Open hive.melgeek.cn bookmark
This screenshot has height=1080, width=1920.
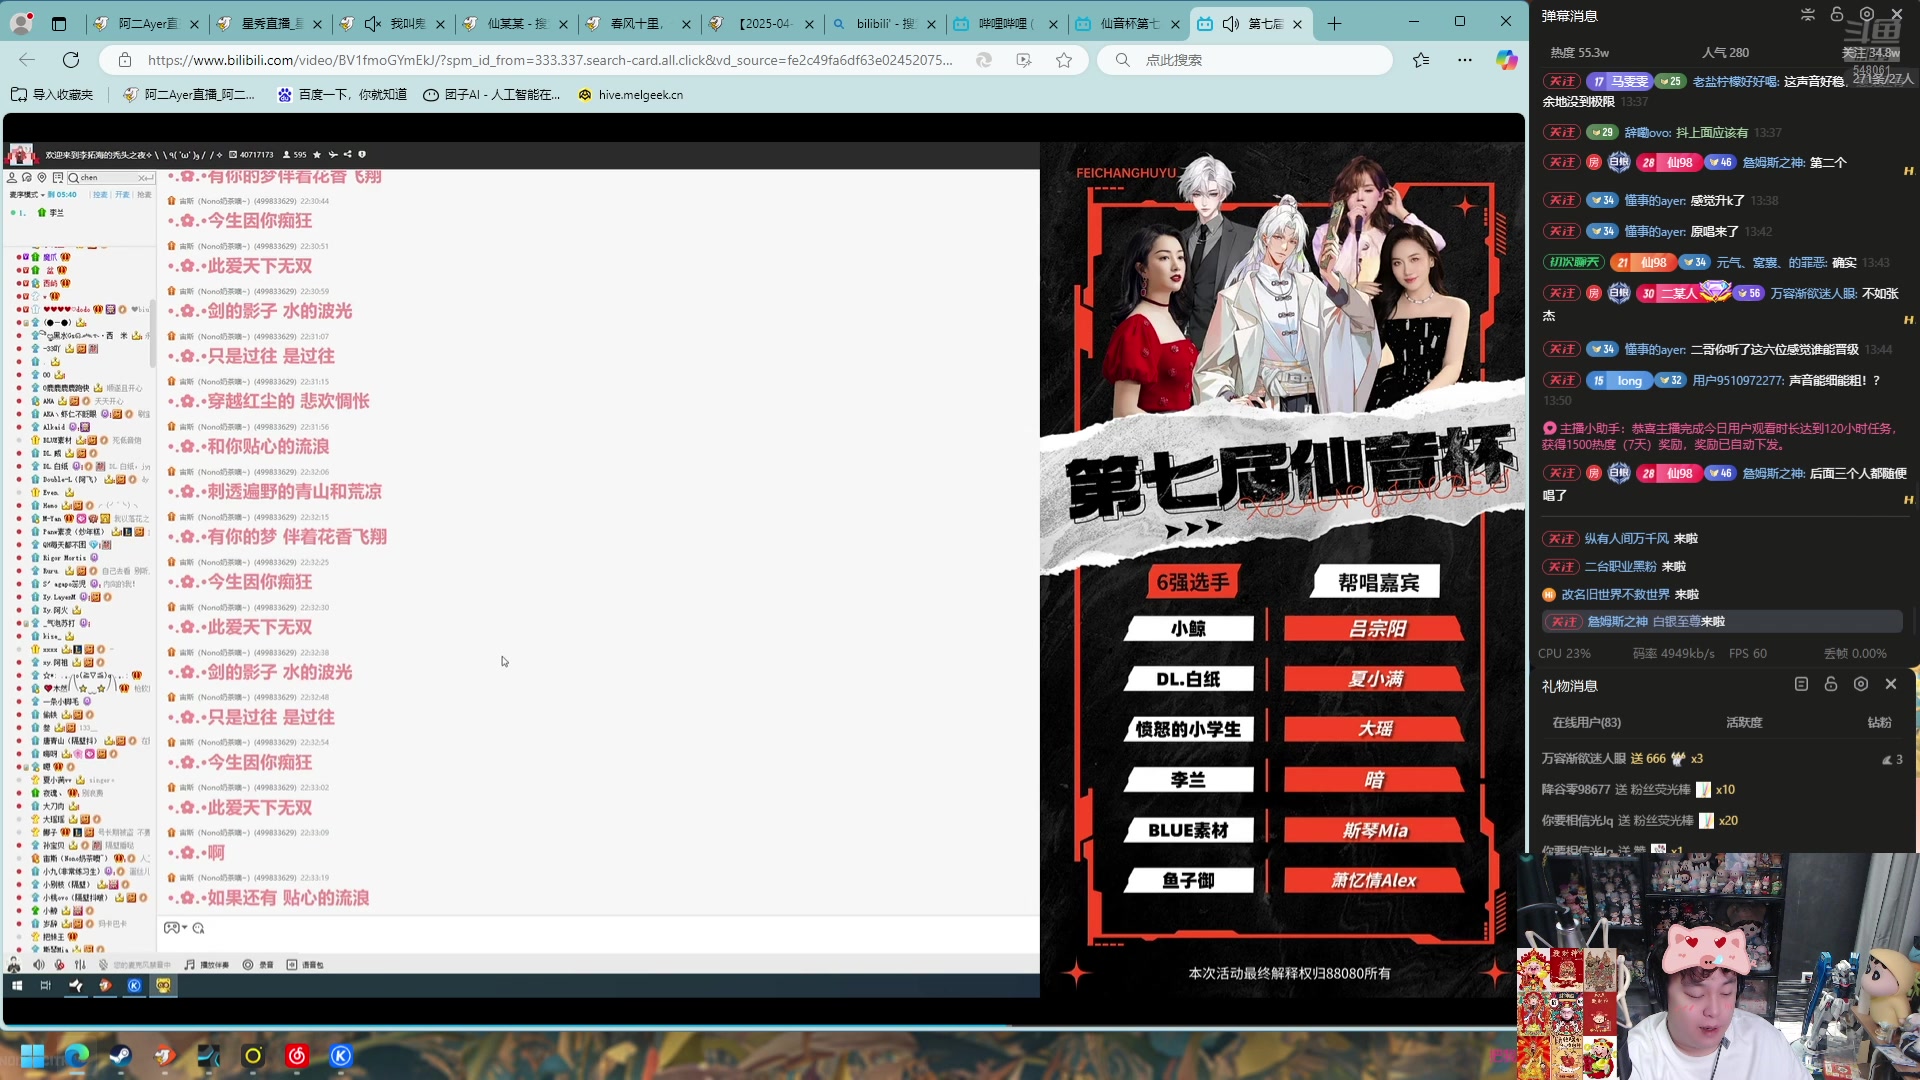click(631, 94)
